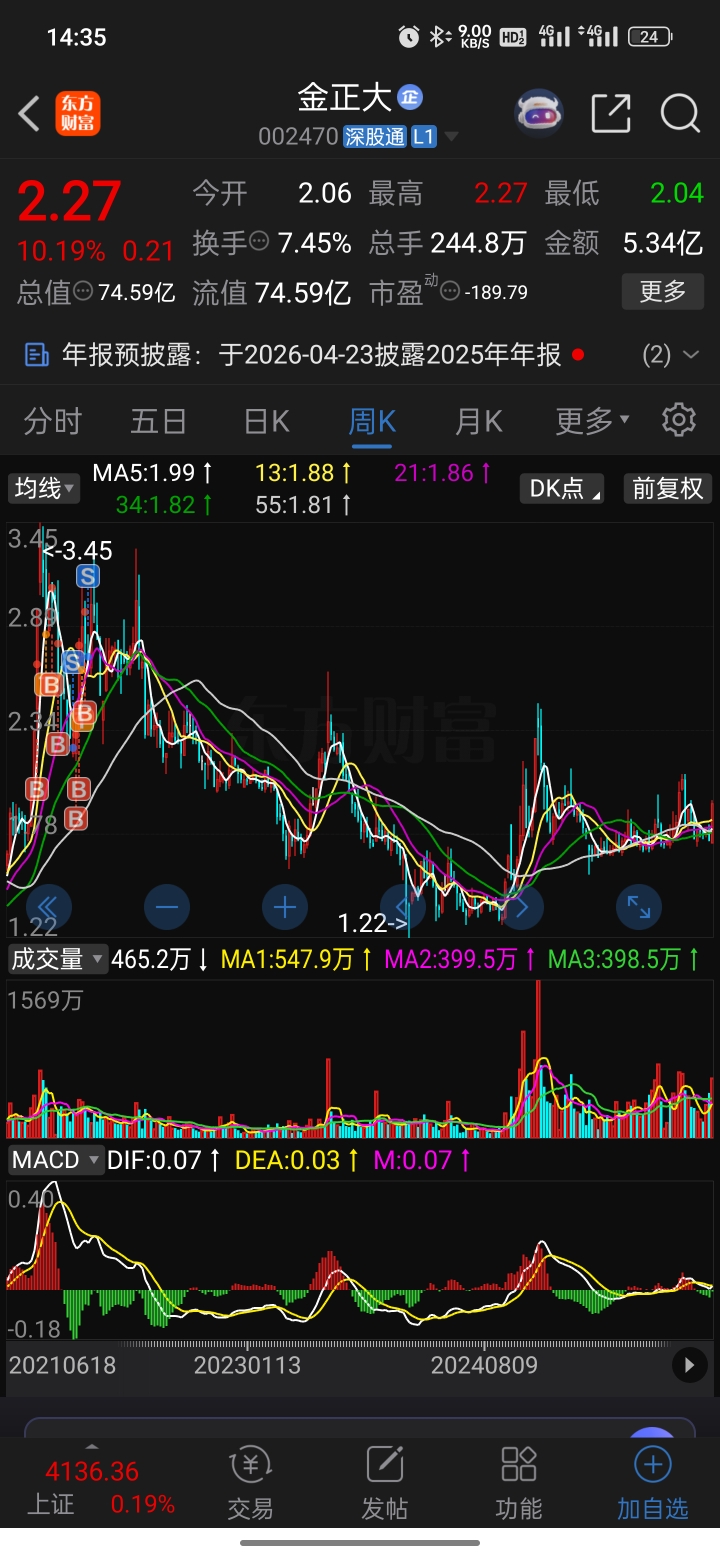Screen dimensions: 720x1560
Task: Shift the chart left with double-arrow icon
Action: 50,907
